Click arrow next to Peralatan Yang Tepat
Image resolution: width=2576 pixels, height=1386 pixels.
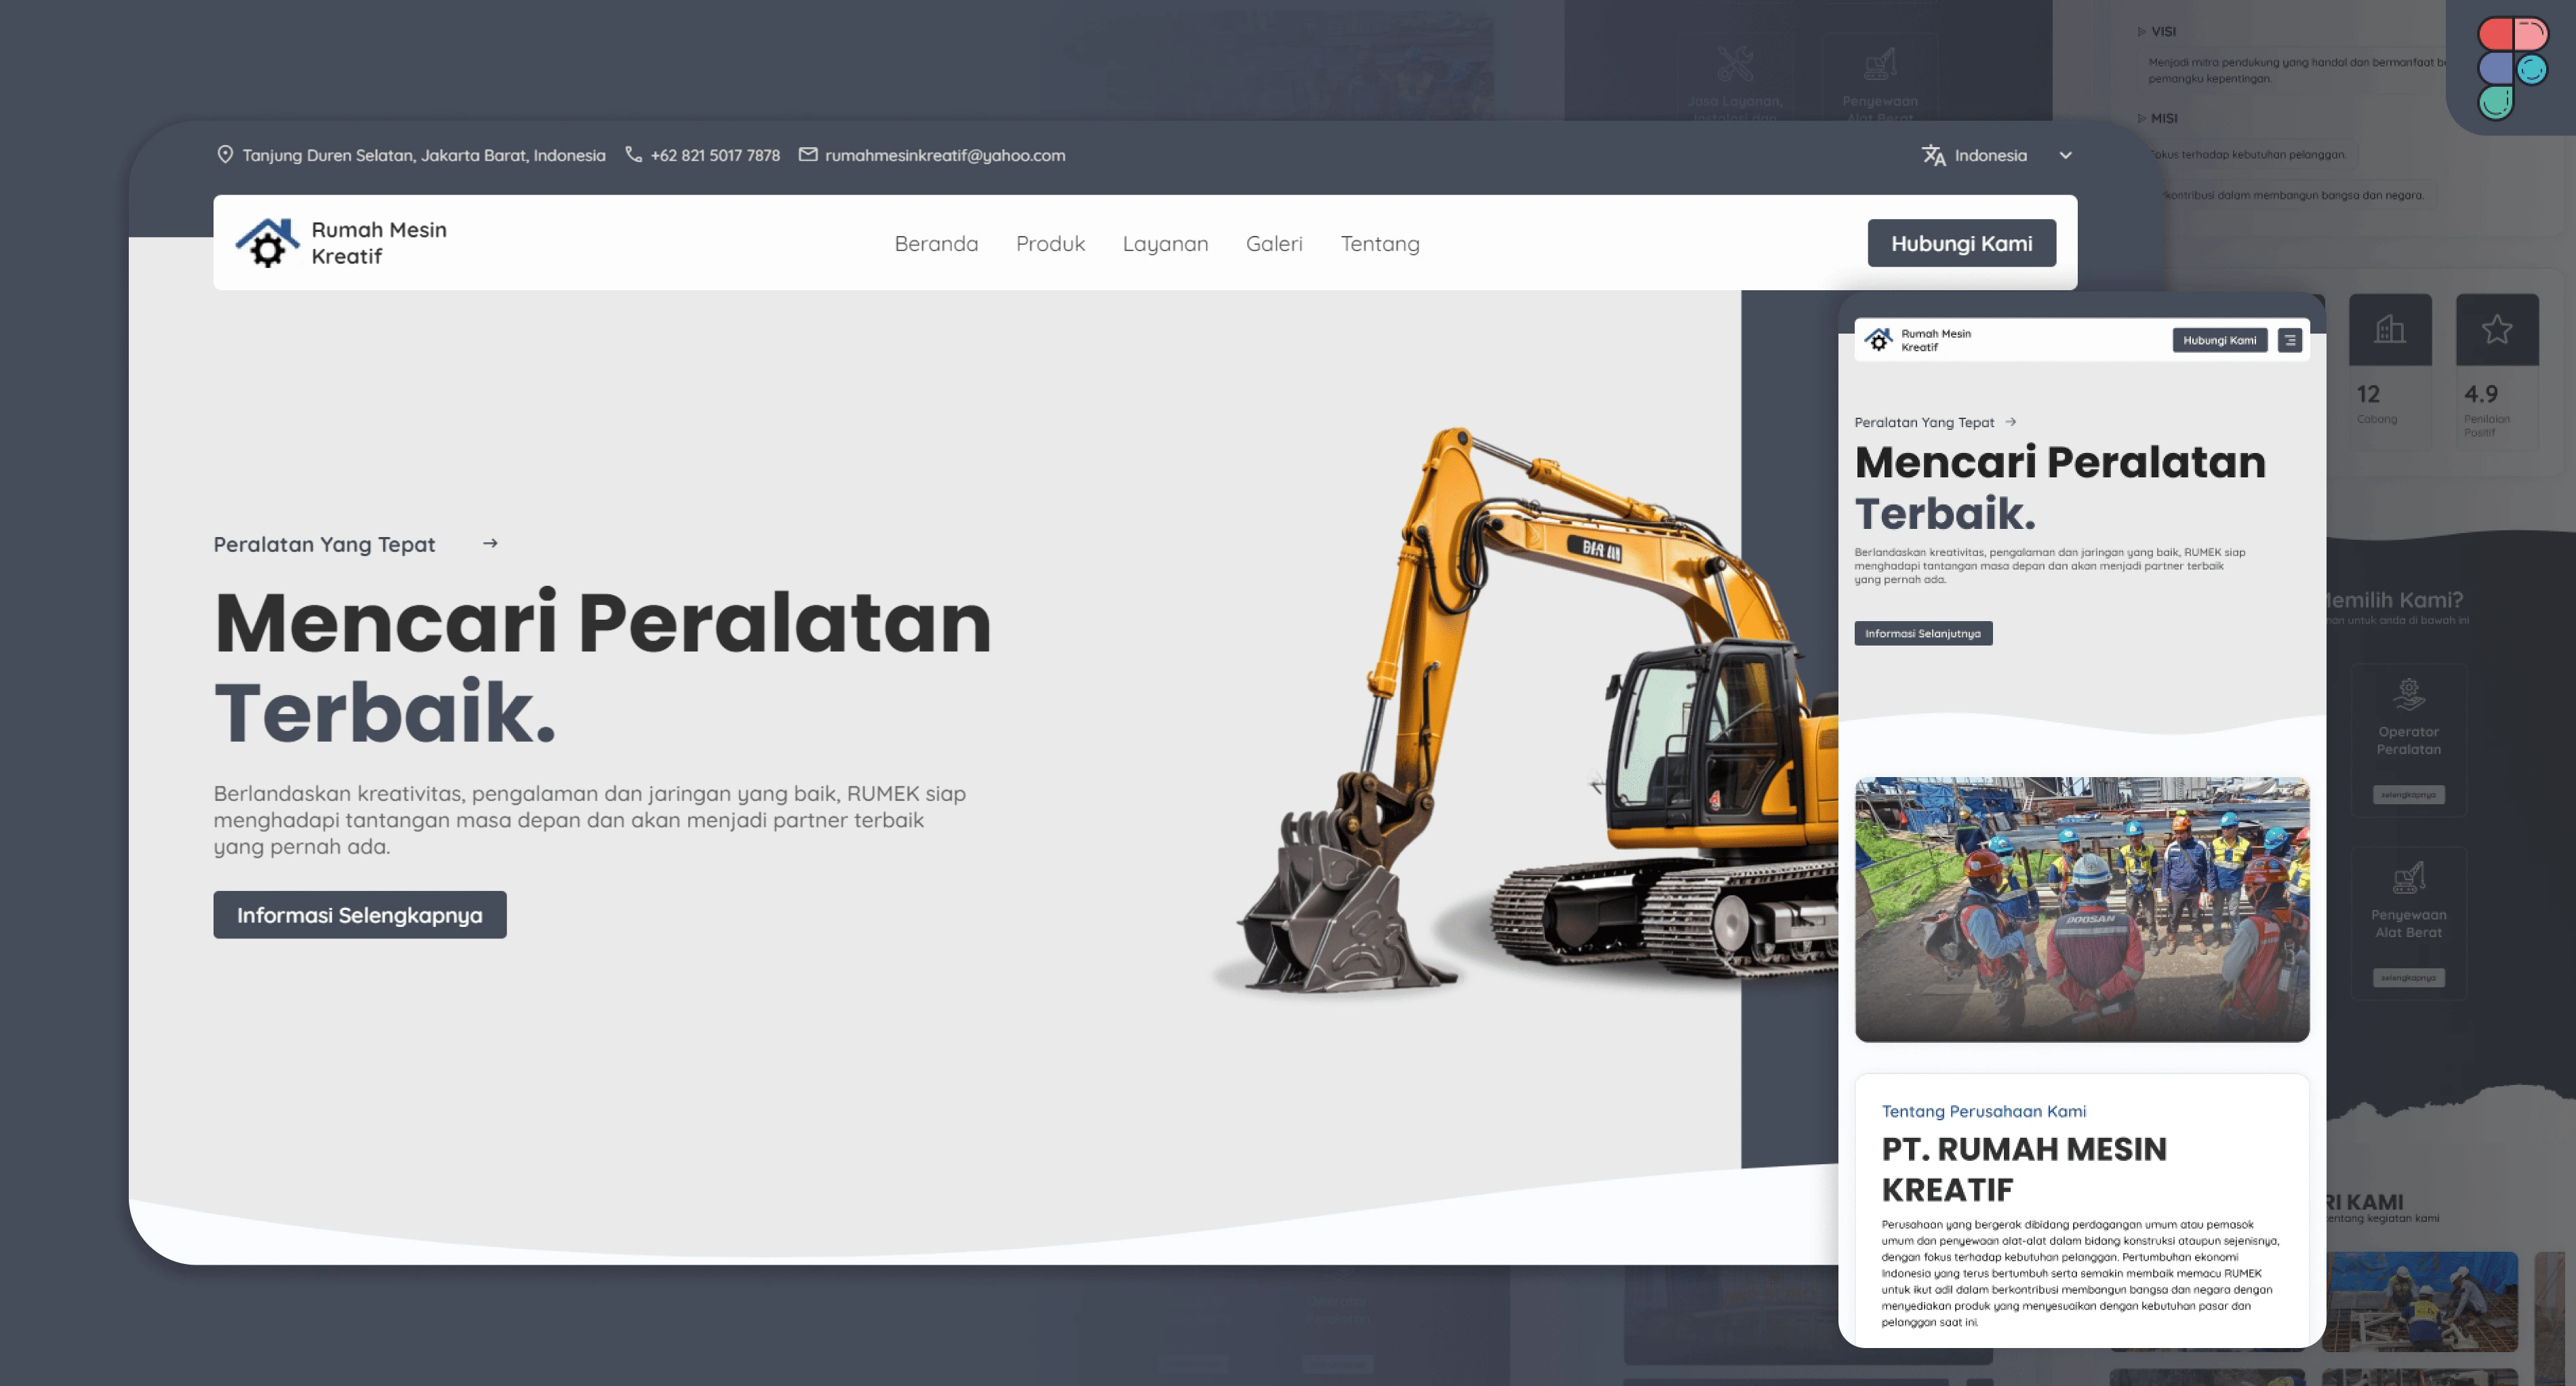(x=490, y=543)
